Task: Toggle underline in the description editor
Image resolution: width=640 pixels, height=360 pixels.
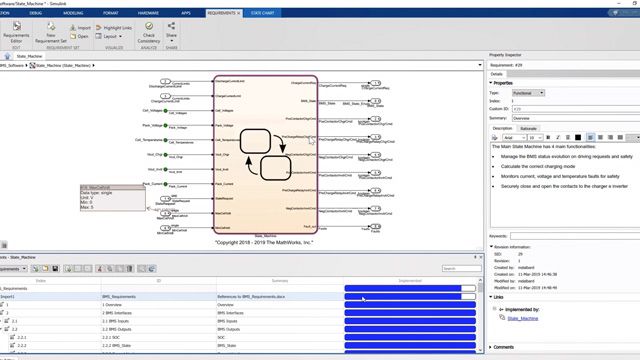Action: click(x=568, y=138)
